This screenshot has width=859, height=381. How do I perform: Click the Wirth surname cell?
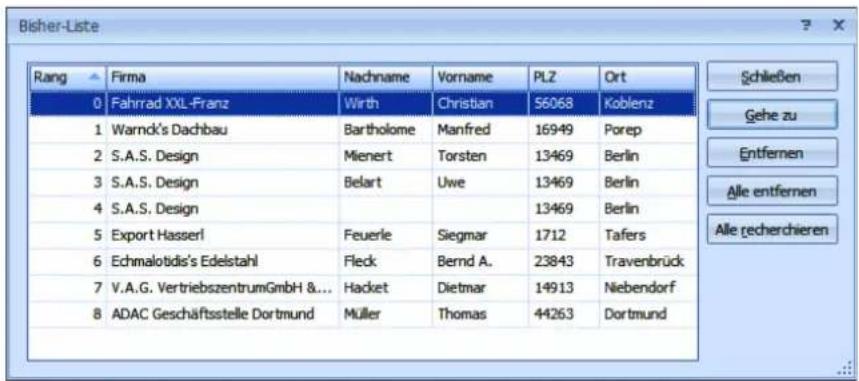point(386,104)
